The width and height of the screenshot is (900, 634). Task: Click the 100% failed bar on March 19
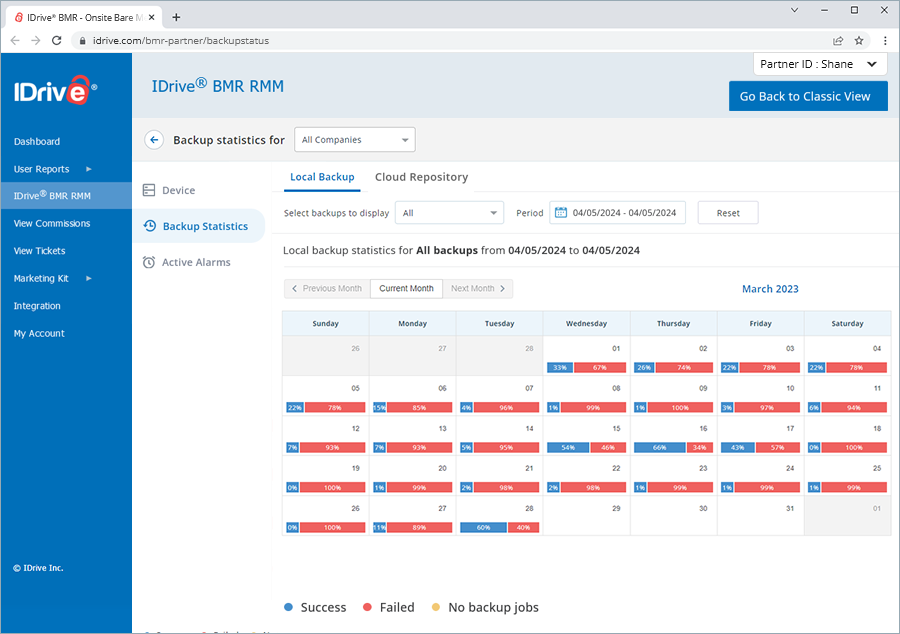[332, 488]
